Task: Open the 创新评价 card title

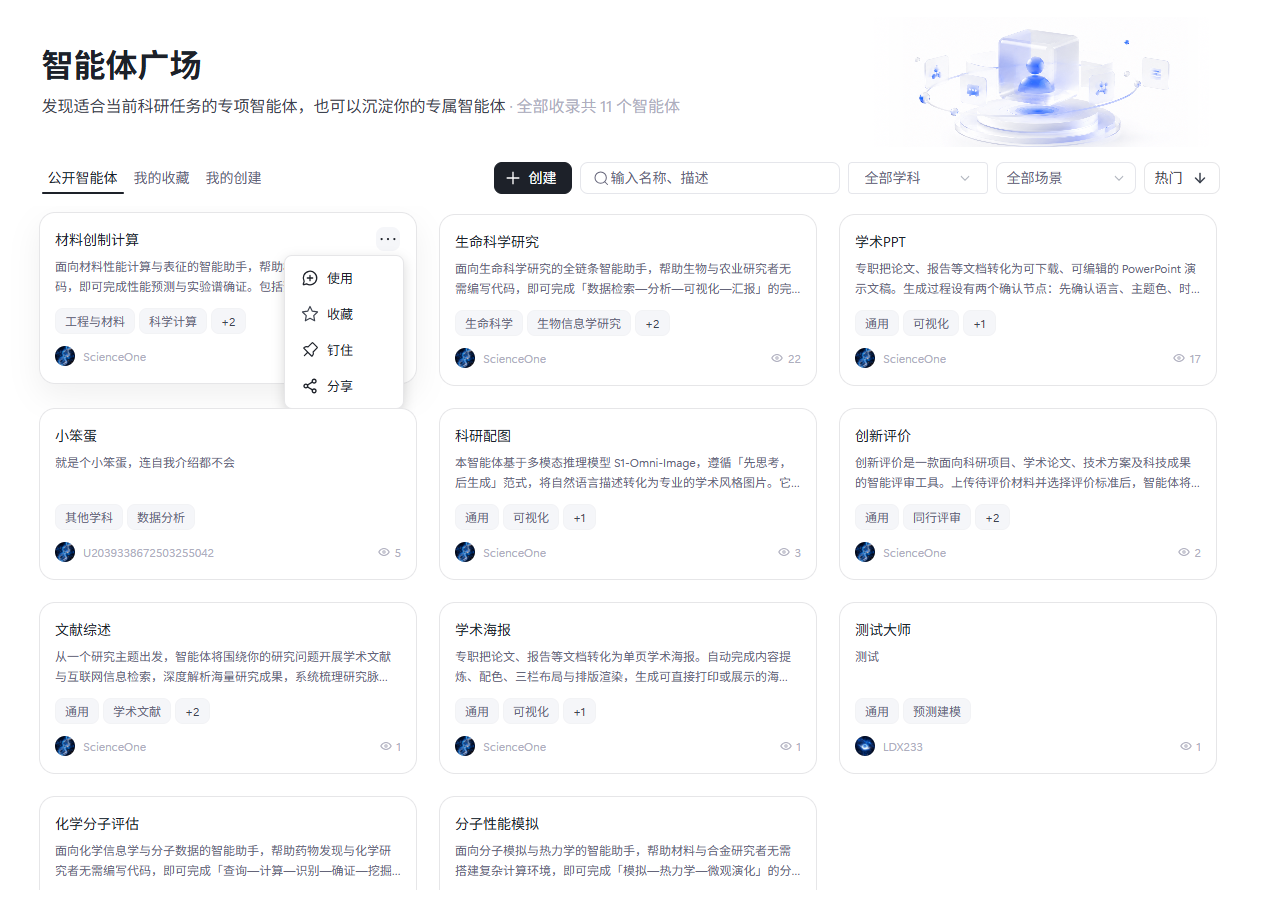Action: tap(883, 436)
